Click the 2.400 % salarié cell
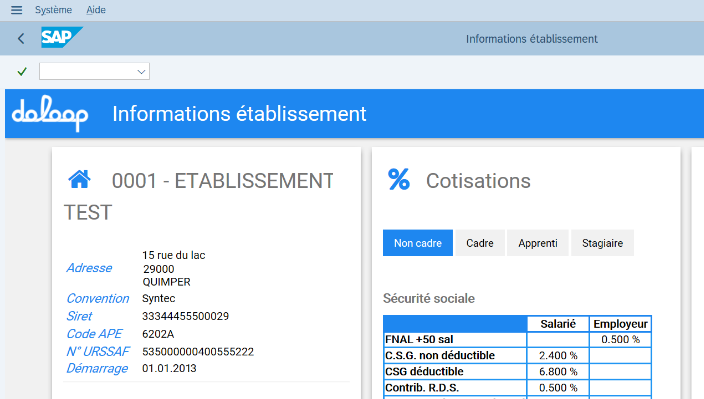Screen dimensions: 704x399 (x=558, y=355)
